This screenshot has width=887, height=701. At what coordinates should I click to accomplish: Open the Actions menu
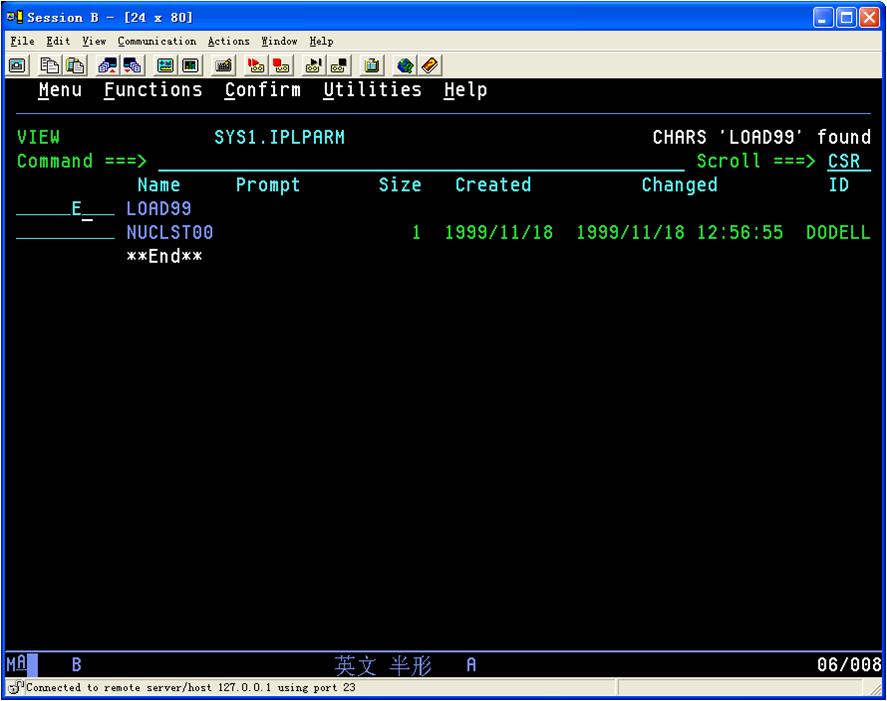click(229, 41)
